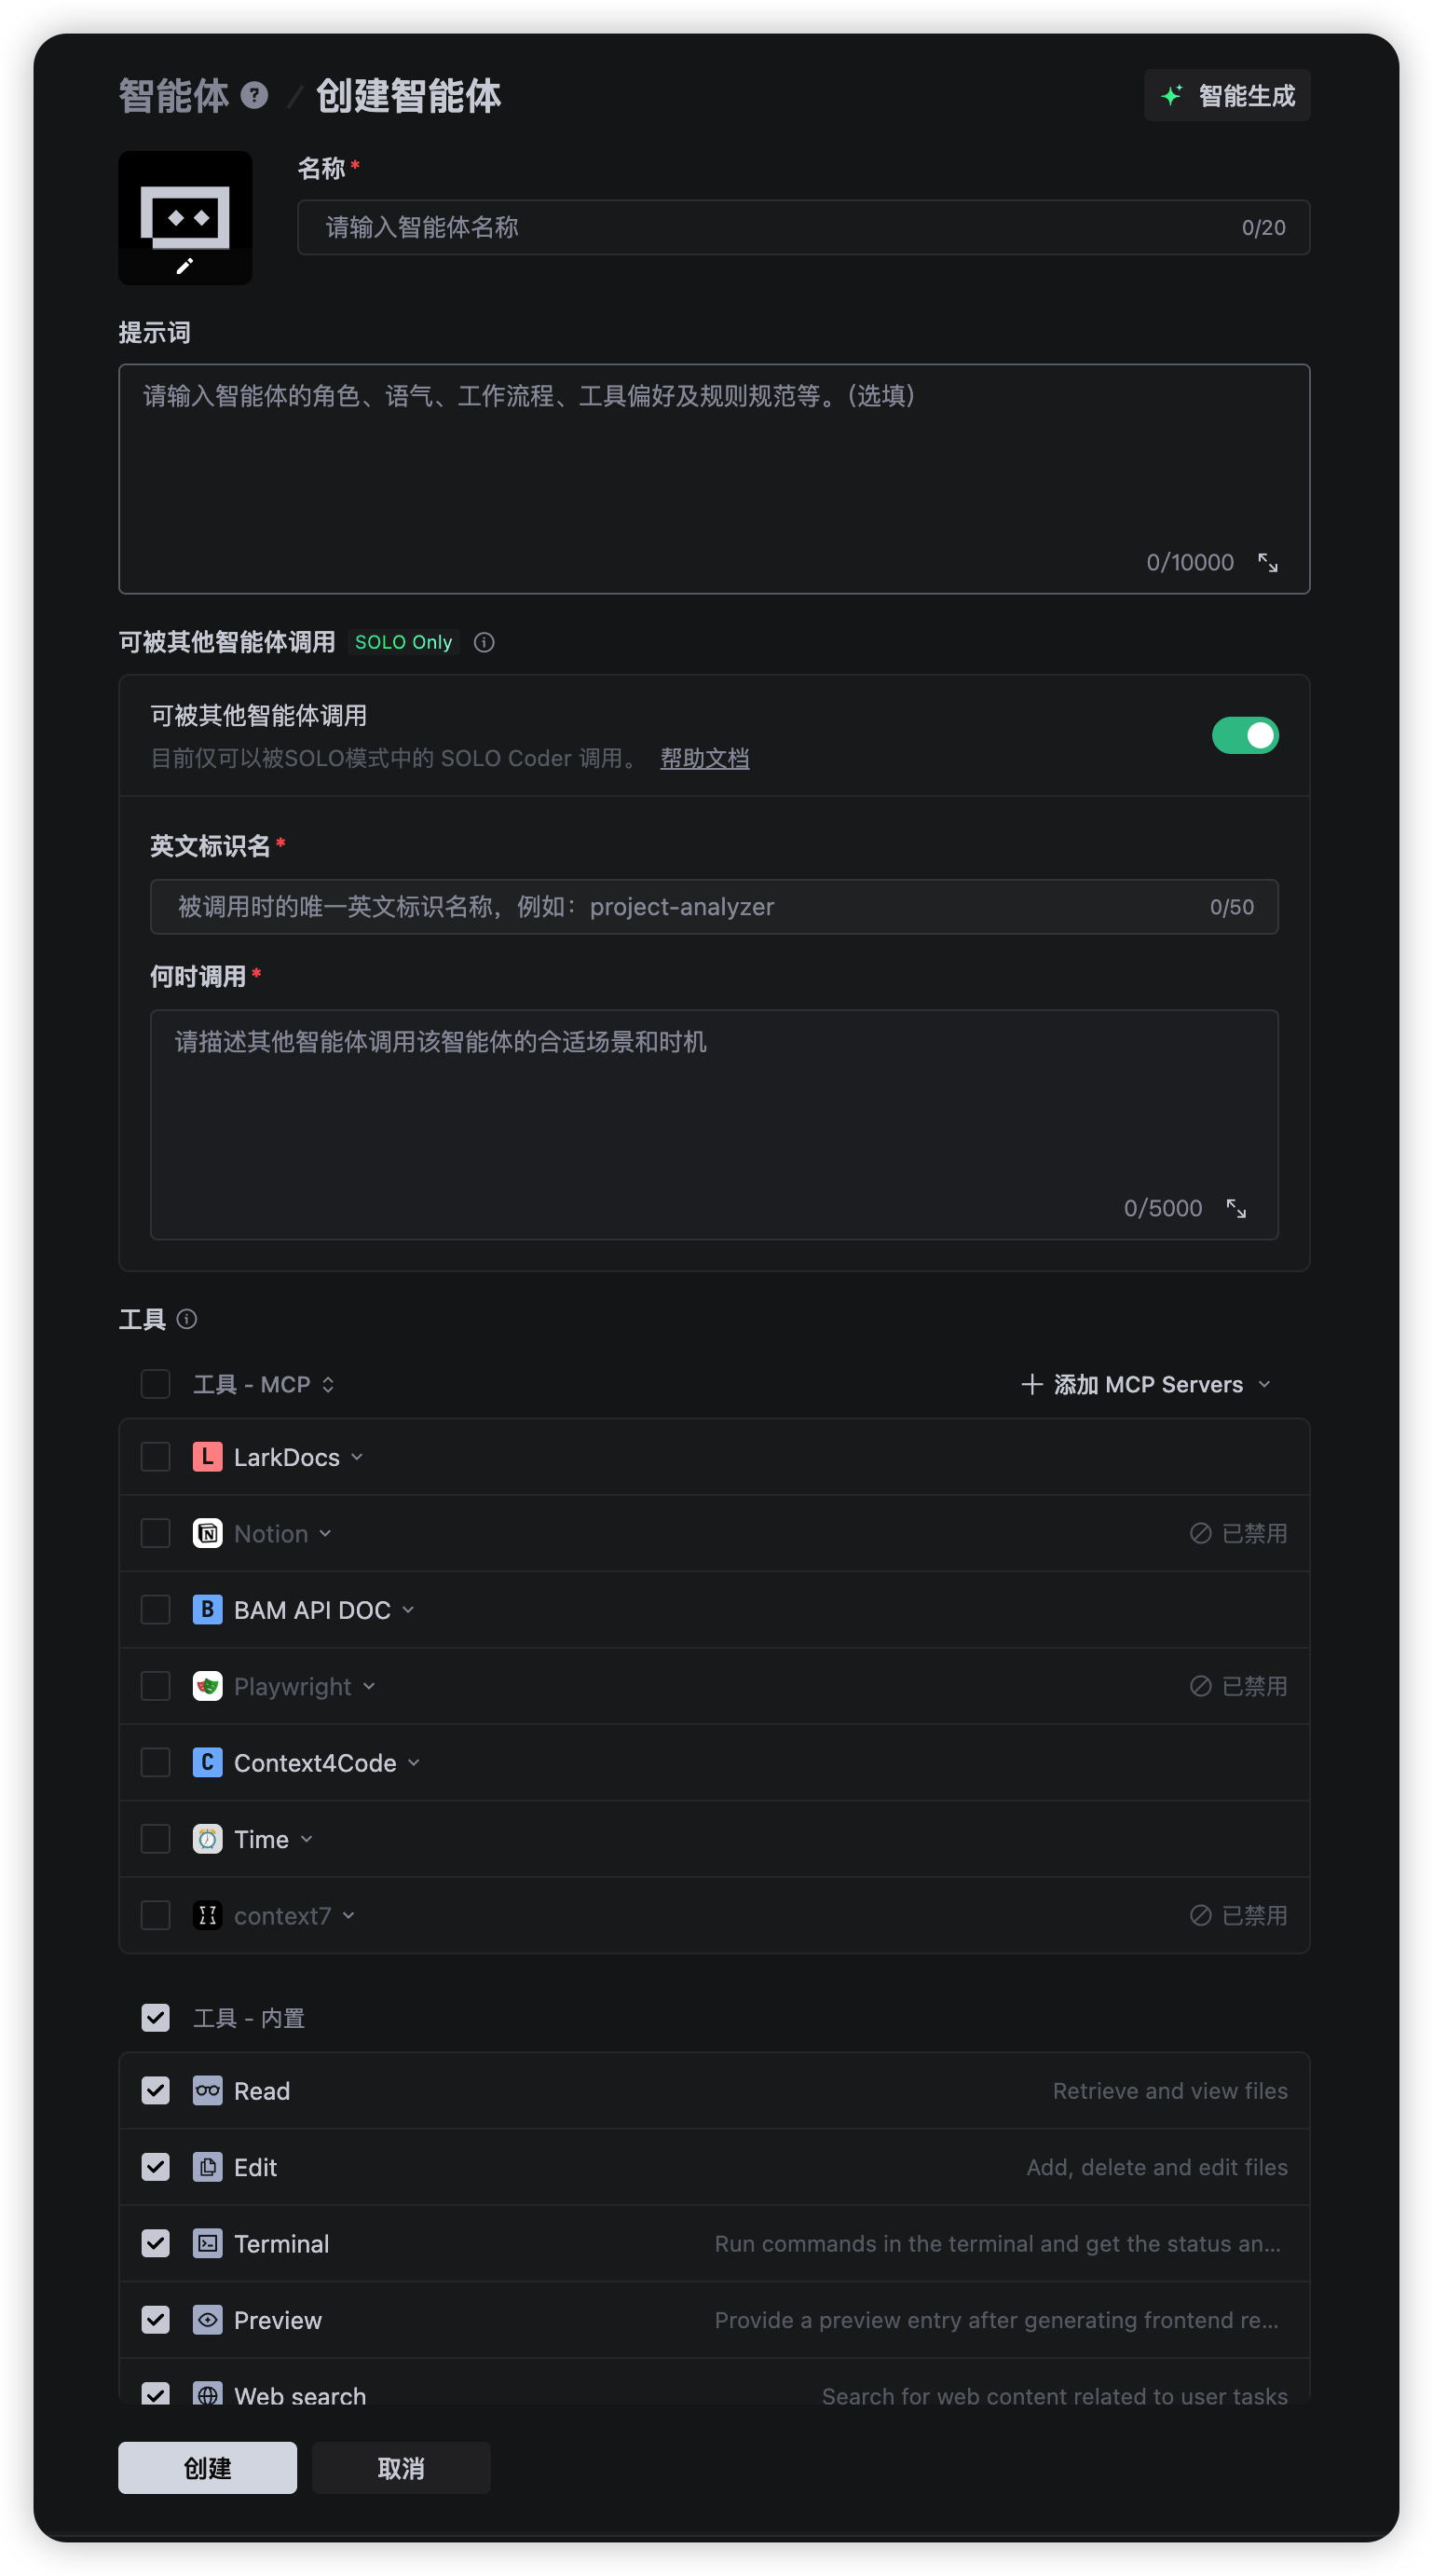Expand the LarkDocs chevron

(x=357, y=1457)
